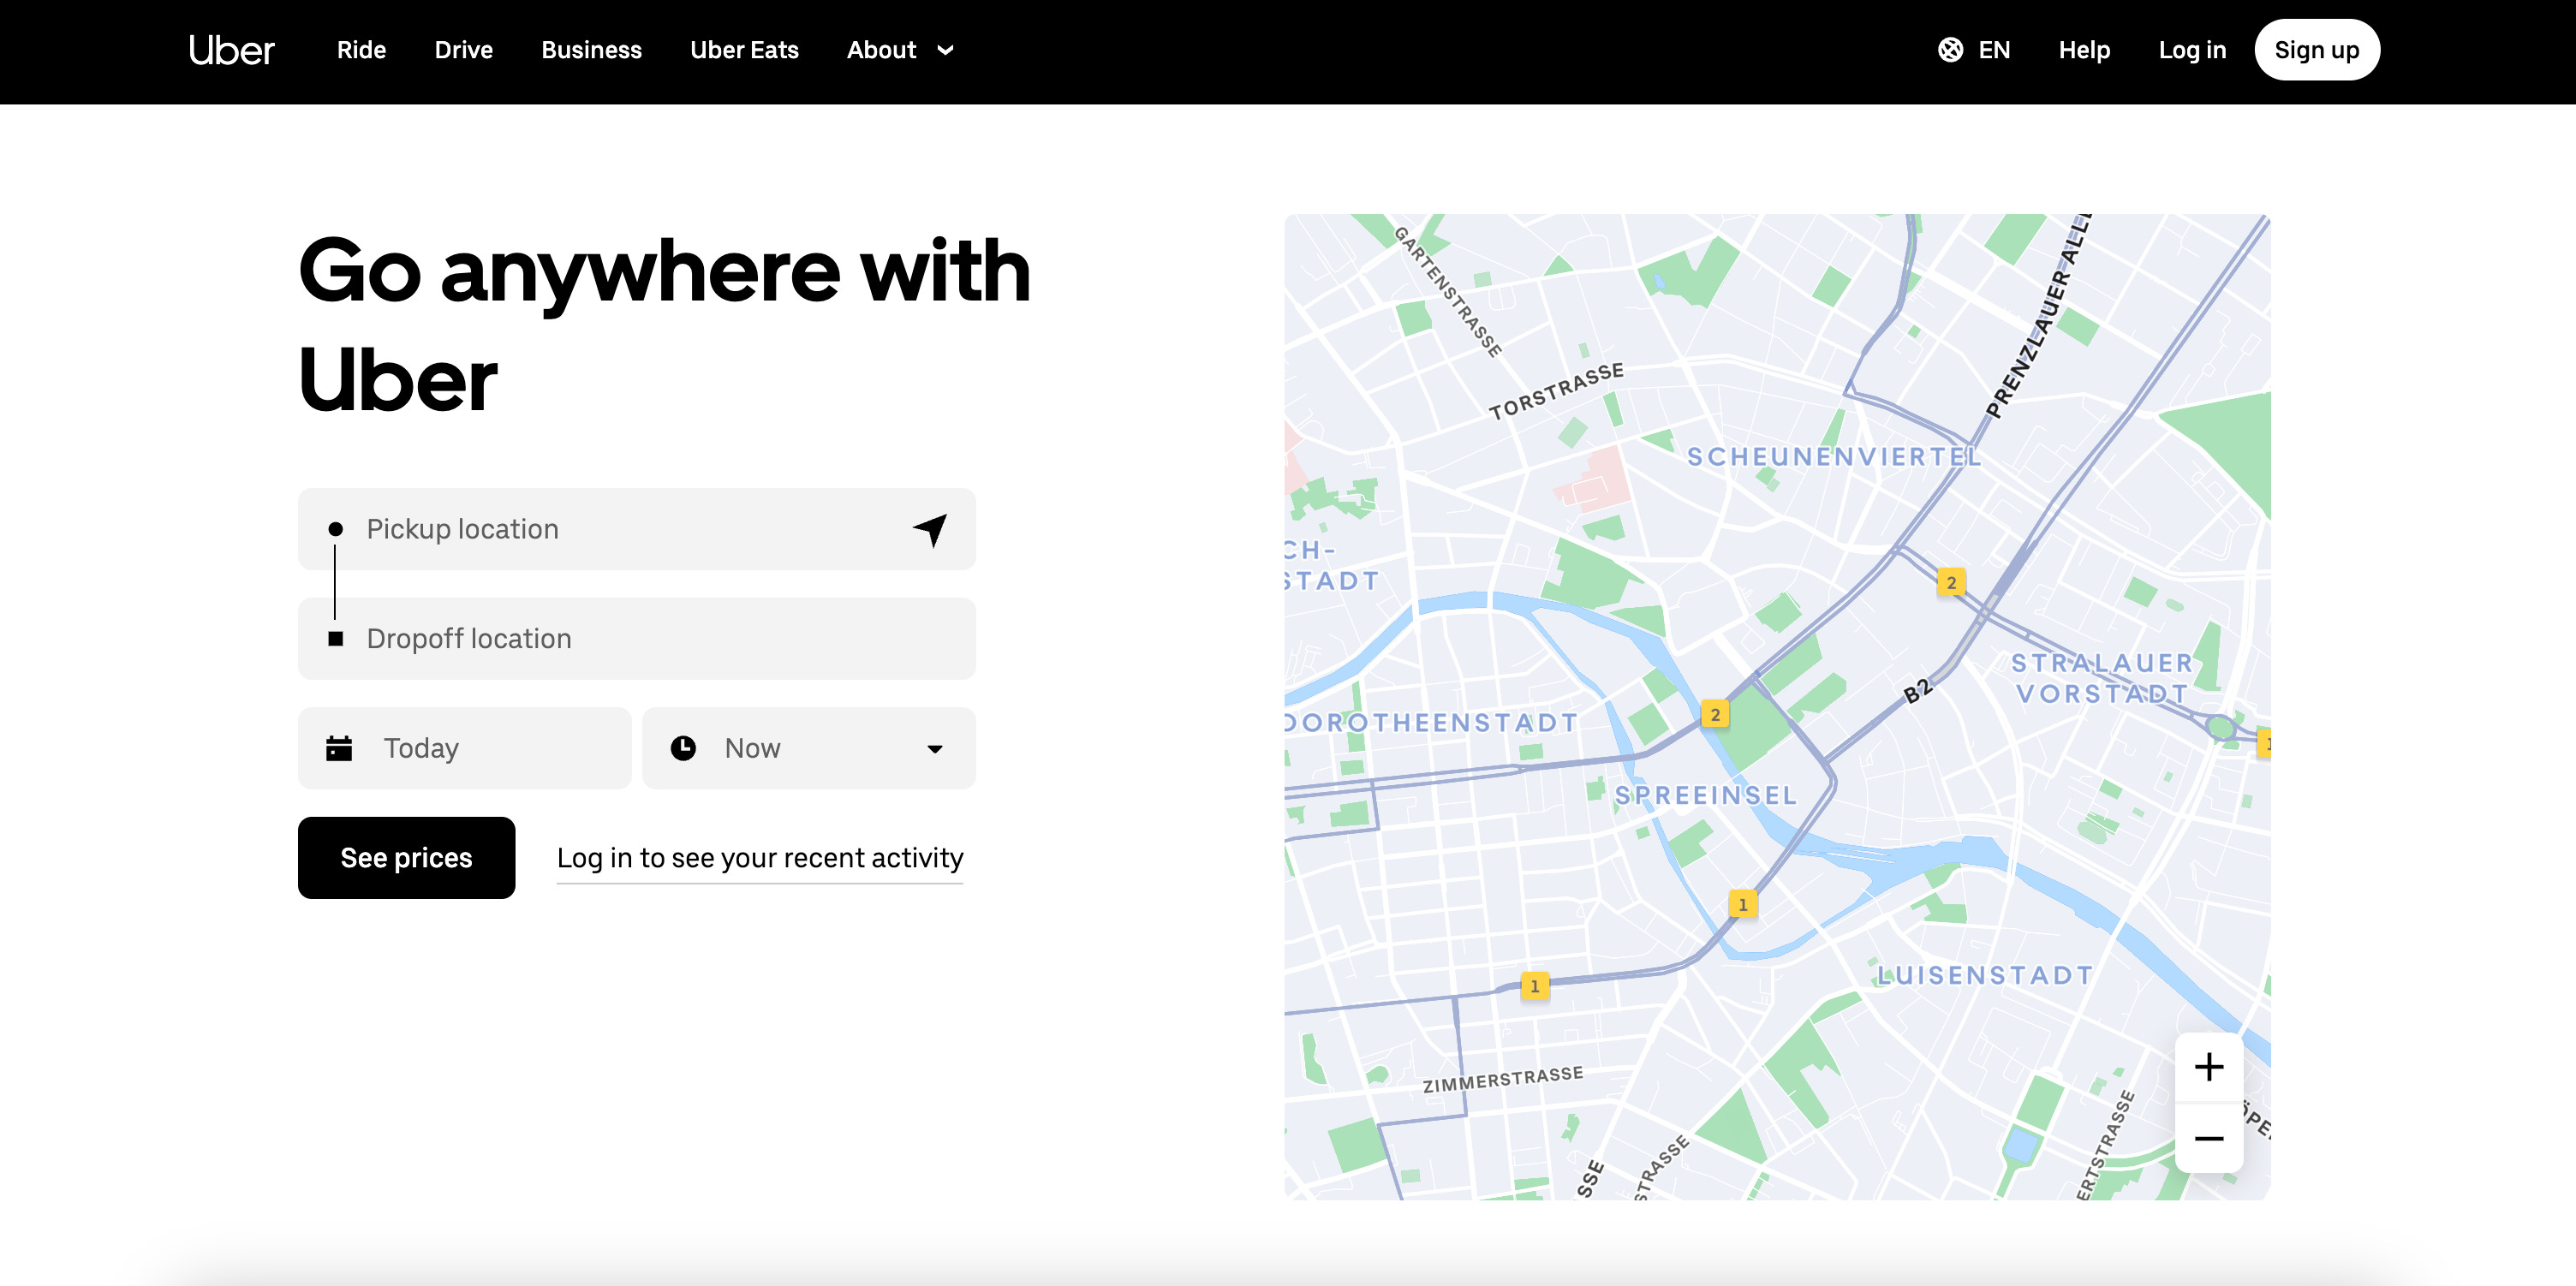Click the Help link in header
Viewport: 2576px width, 1286px height.
(x=2084, y=50)
